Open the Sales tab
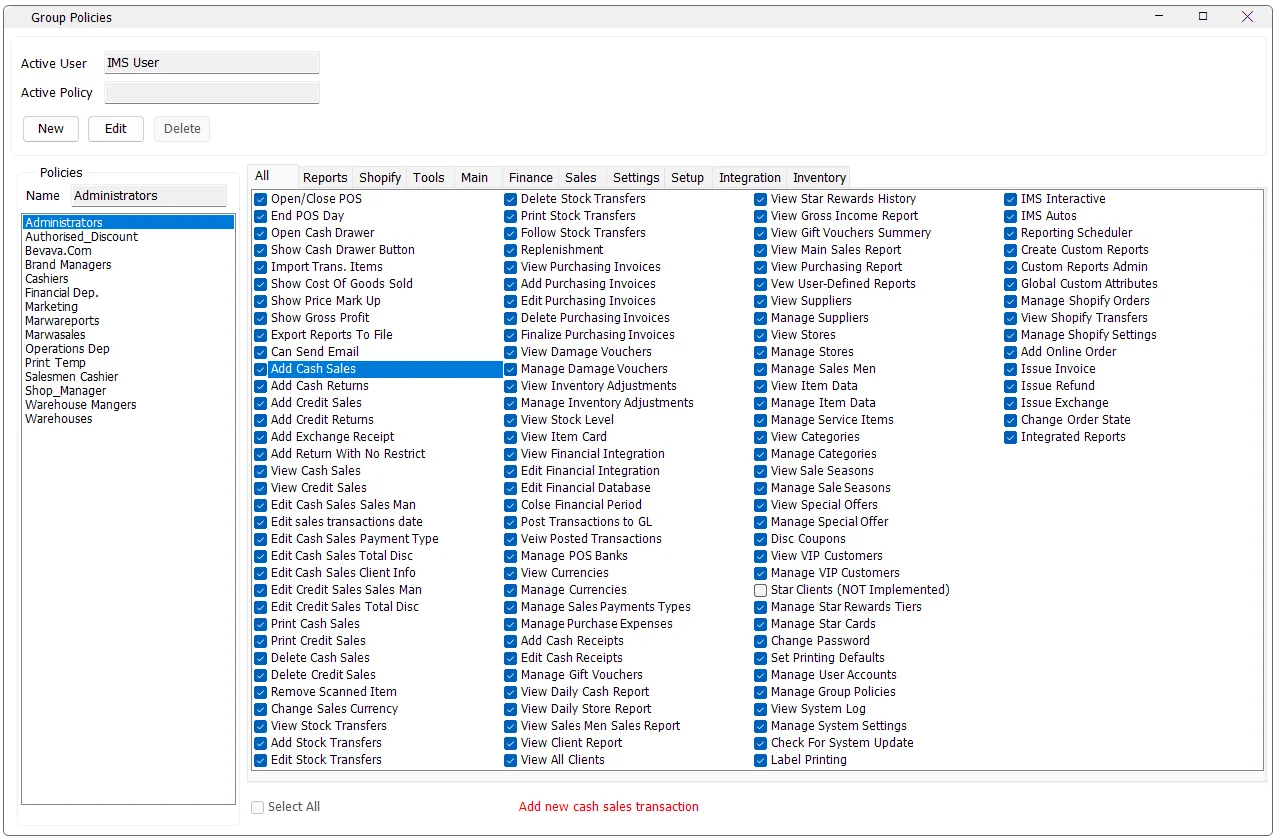The image size is (1274, 838). (581, 177)
